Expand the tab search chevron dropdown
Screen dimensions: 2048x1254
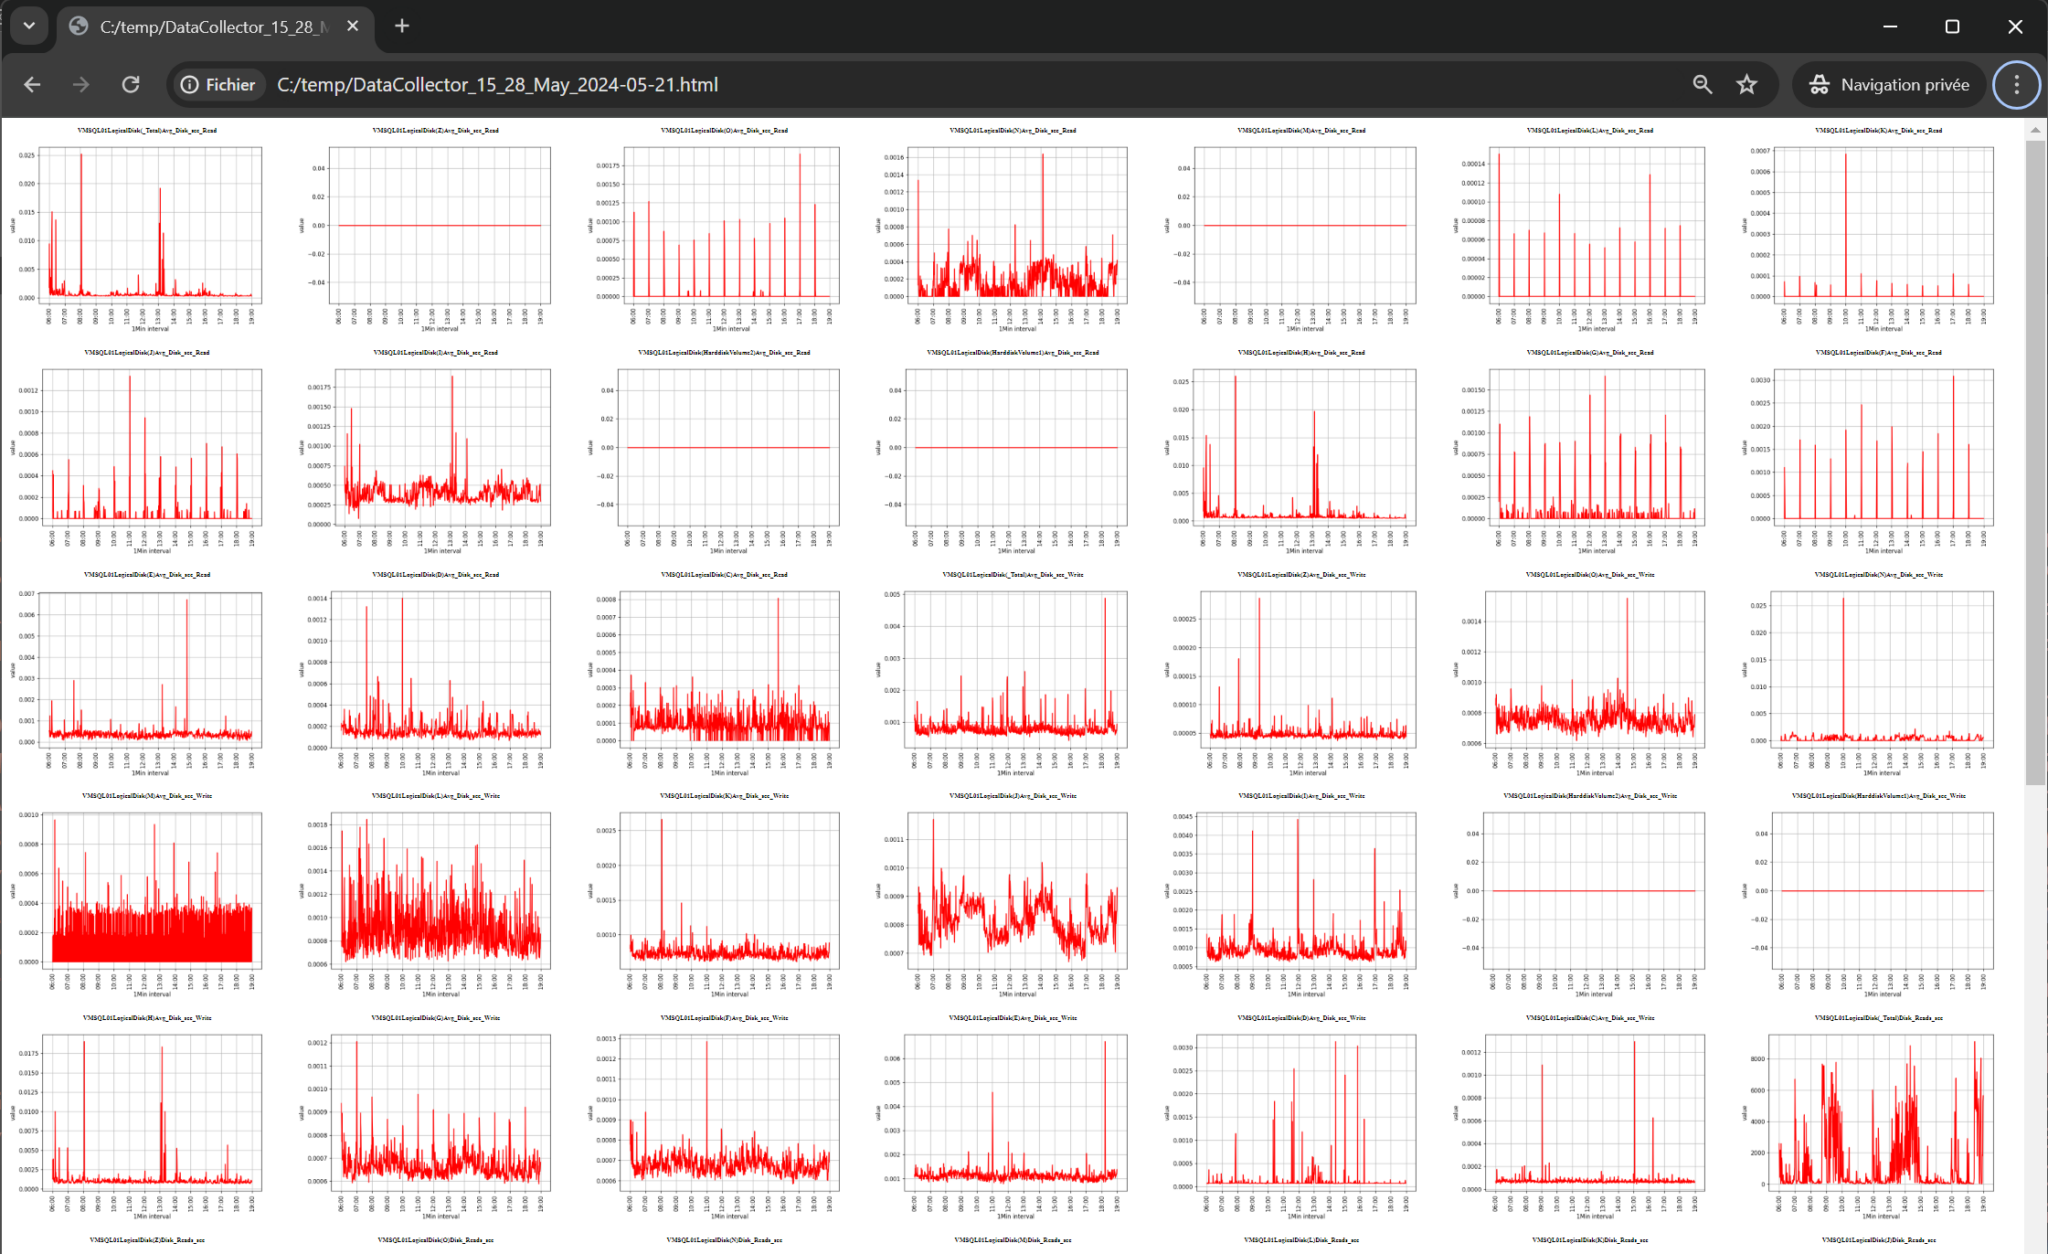[29, 26]
